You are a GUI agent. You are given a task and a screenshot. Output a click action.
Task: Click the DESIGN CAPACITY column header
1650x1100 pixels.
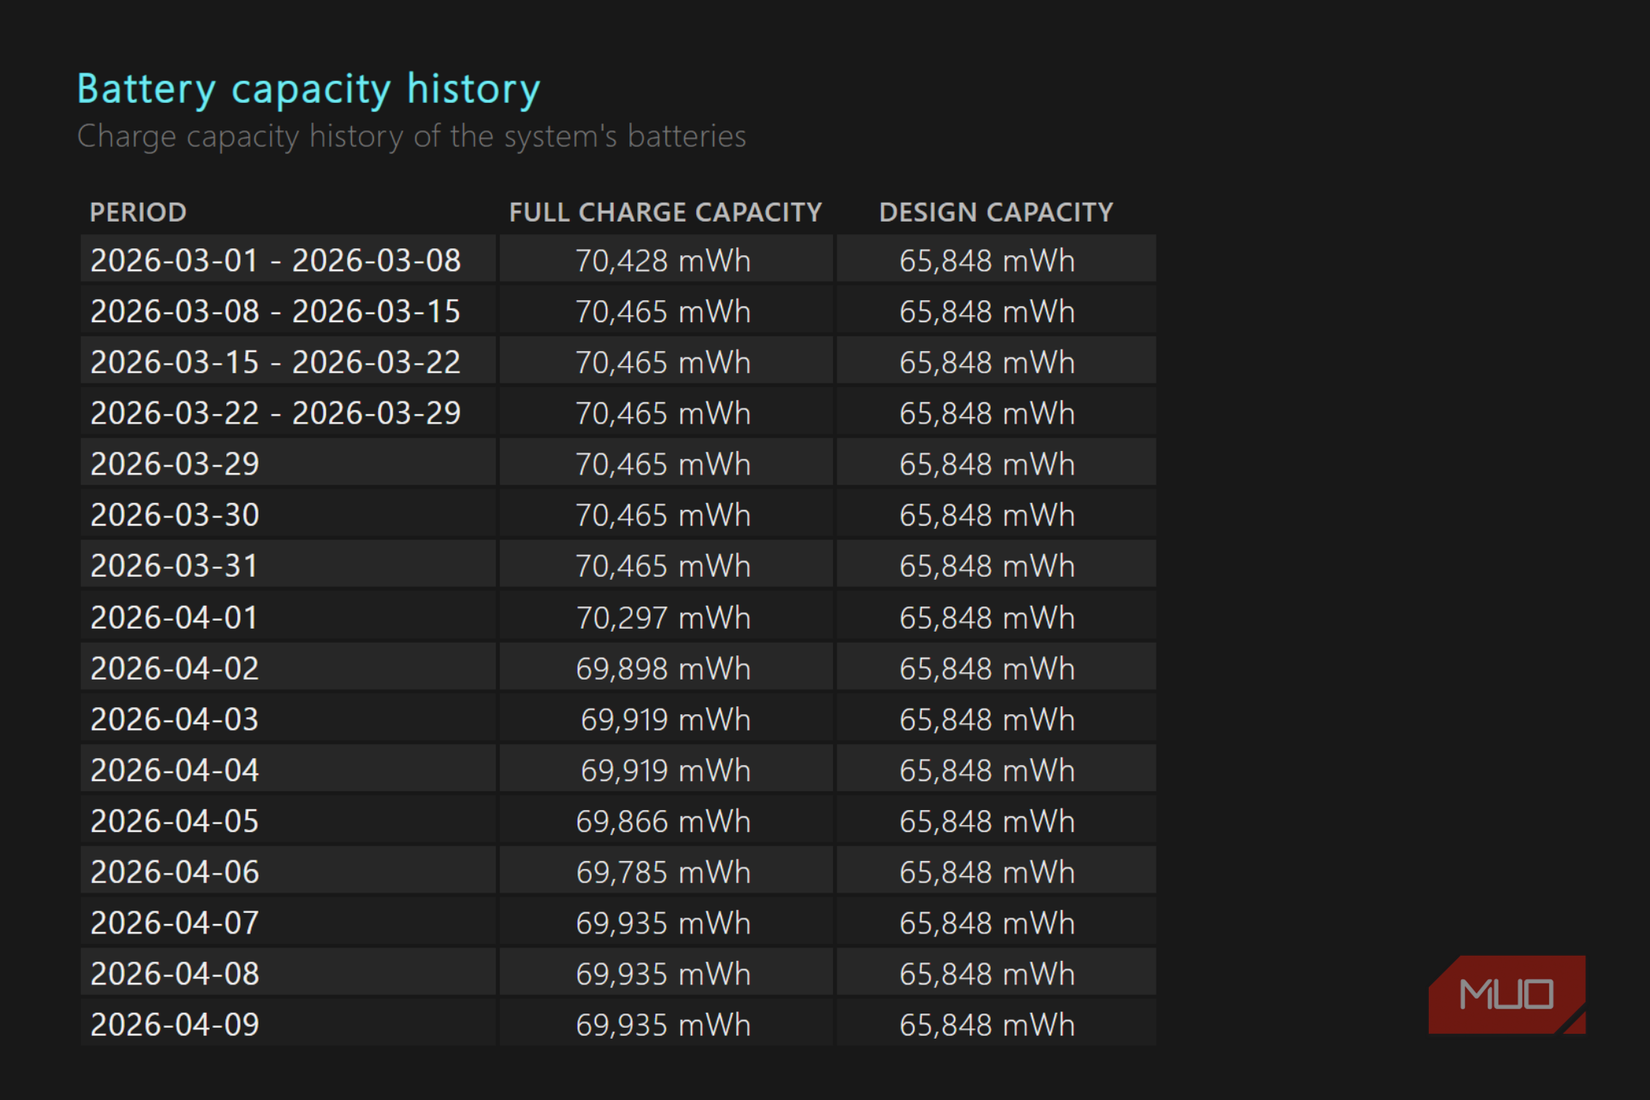[x=996, y=212]
